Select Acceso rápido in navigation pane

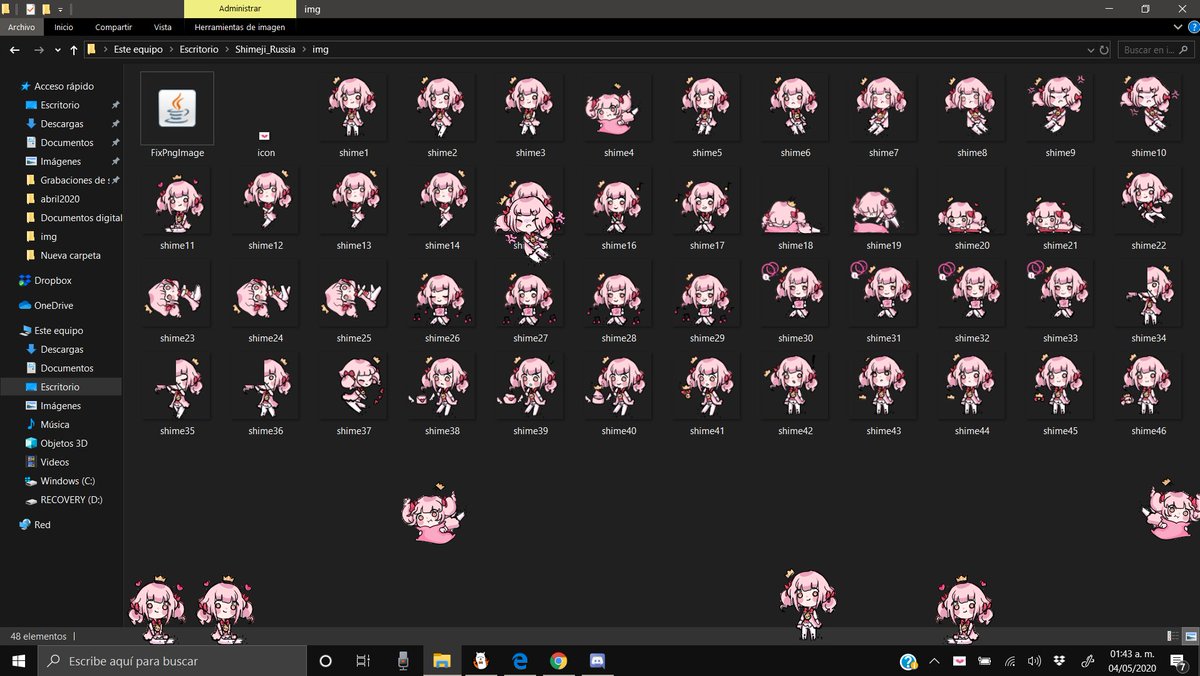click(x=63, y=86)
